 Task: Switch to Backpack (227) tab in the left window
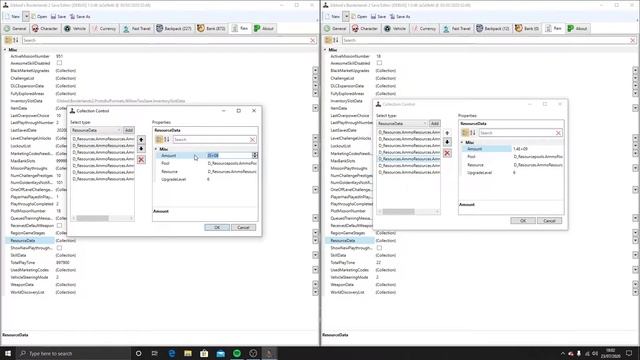174,29
